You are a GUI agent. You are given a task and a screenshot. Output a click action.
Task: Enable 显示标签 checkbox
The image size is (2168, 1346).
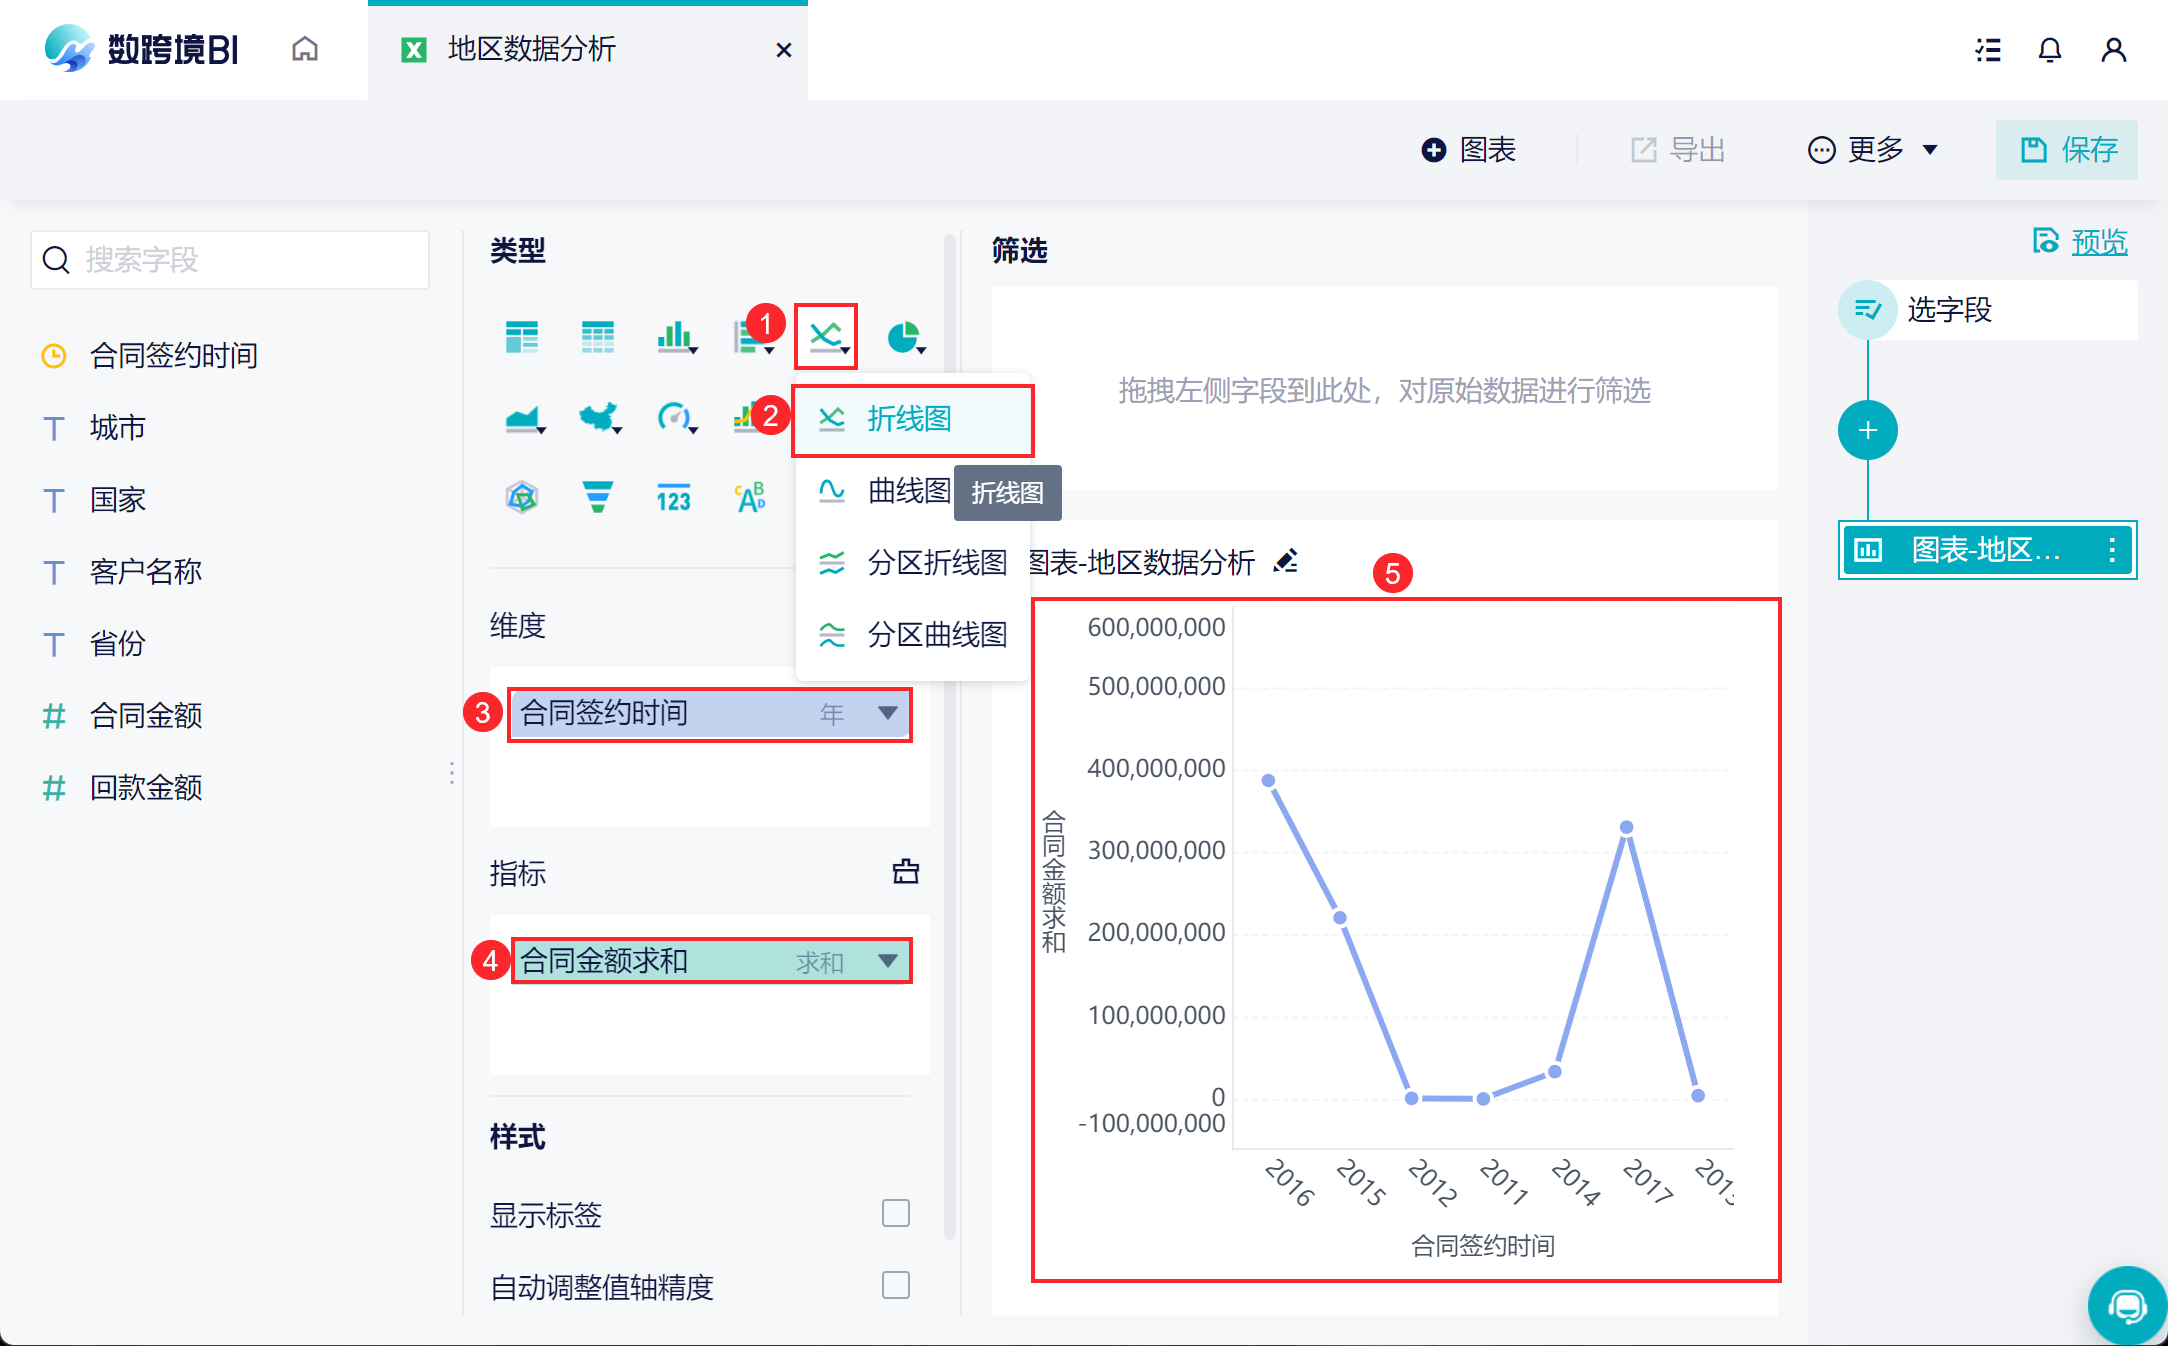(x=895, y=1213)
